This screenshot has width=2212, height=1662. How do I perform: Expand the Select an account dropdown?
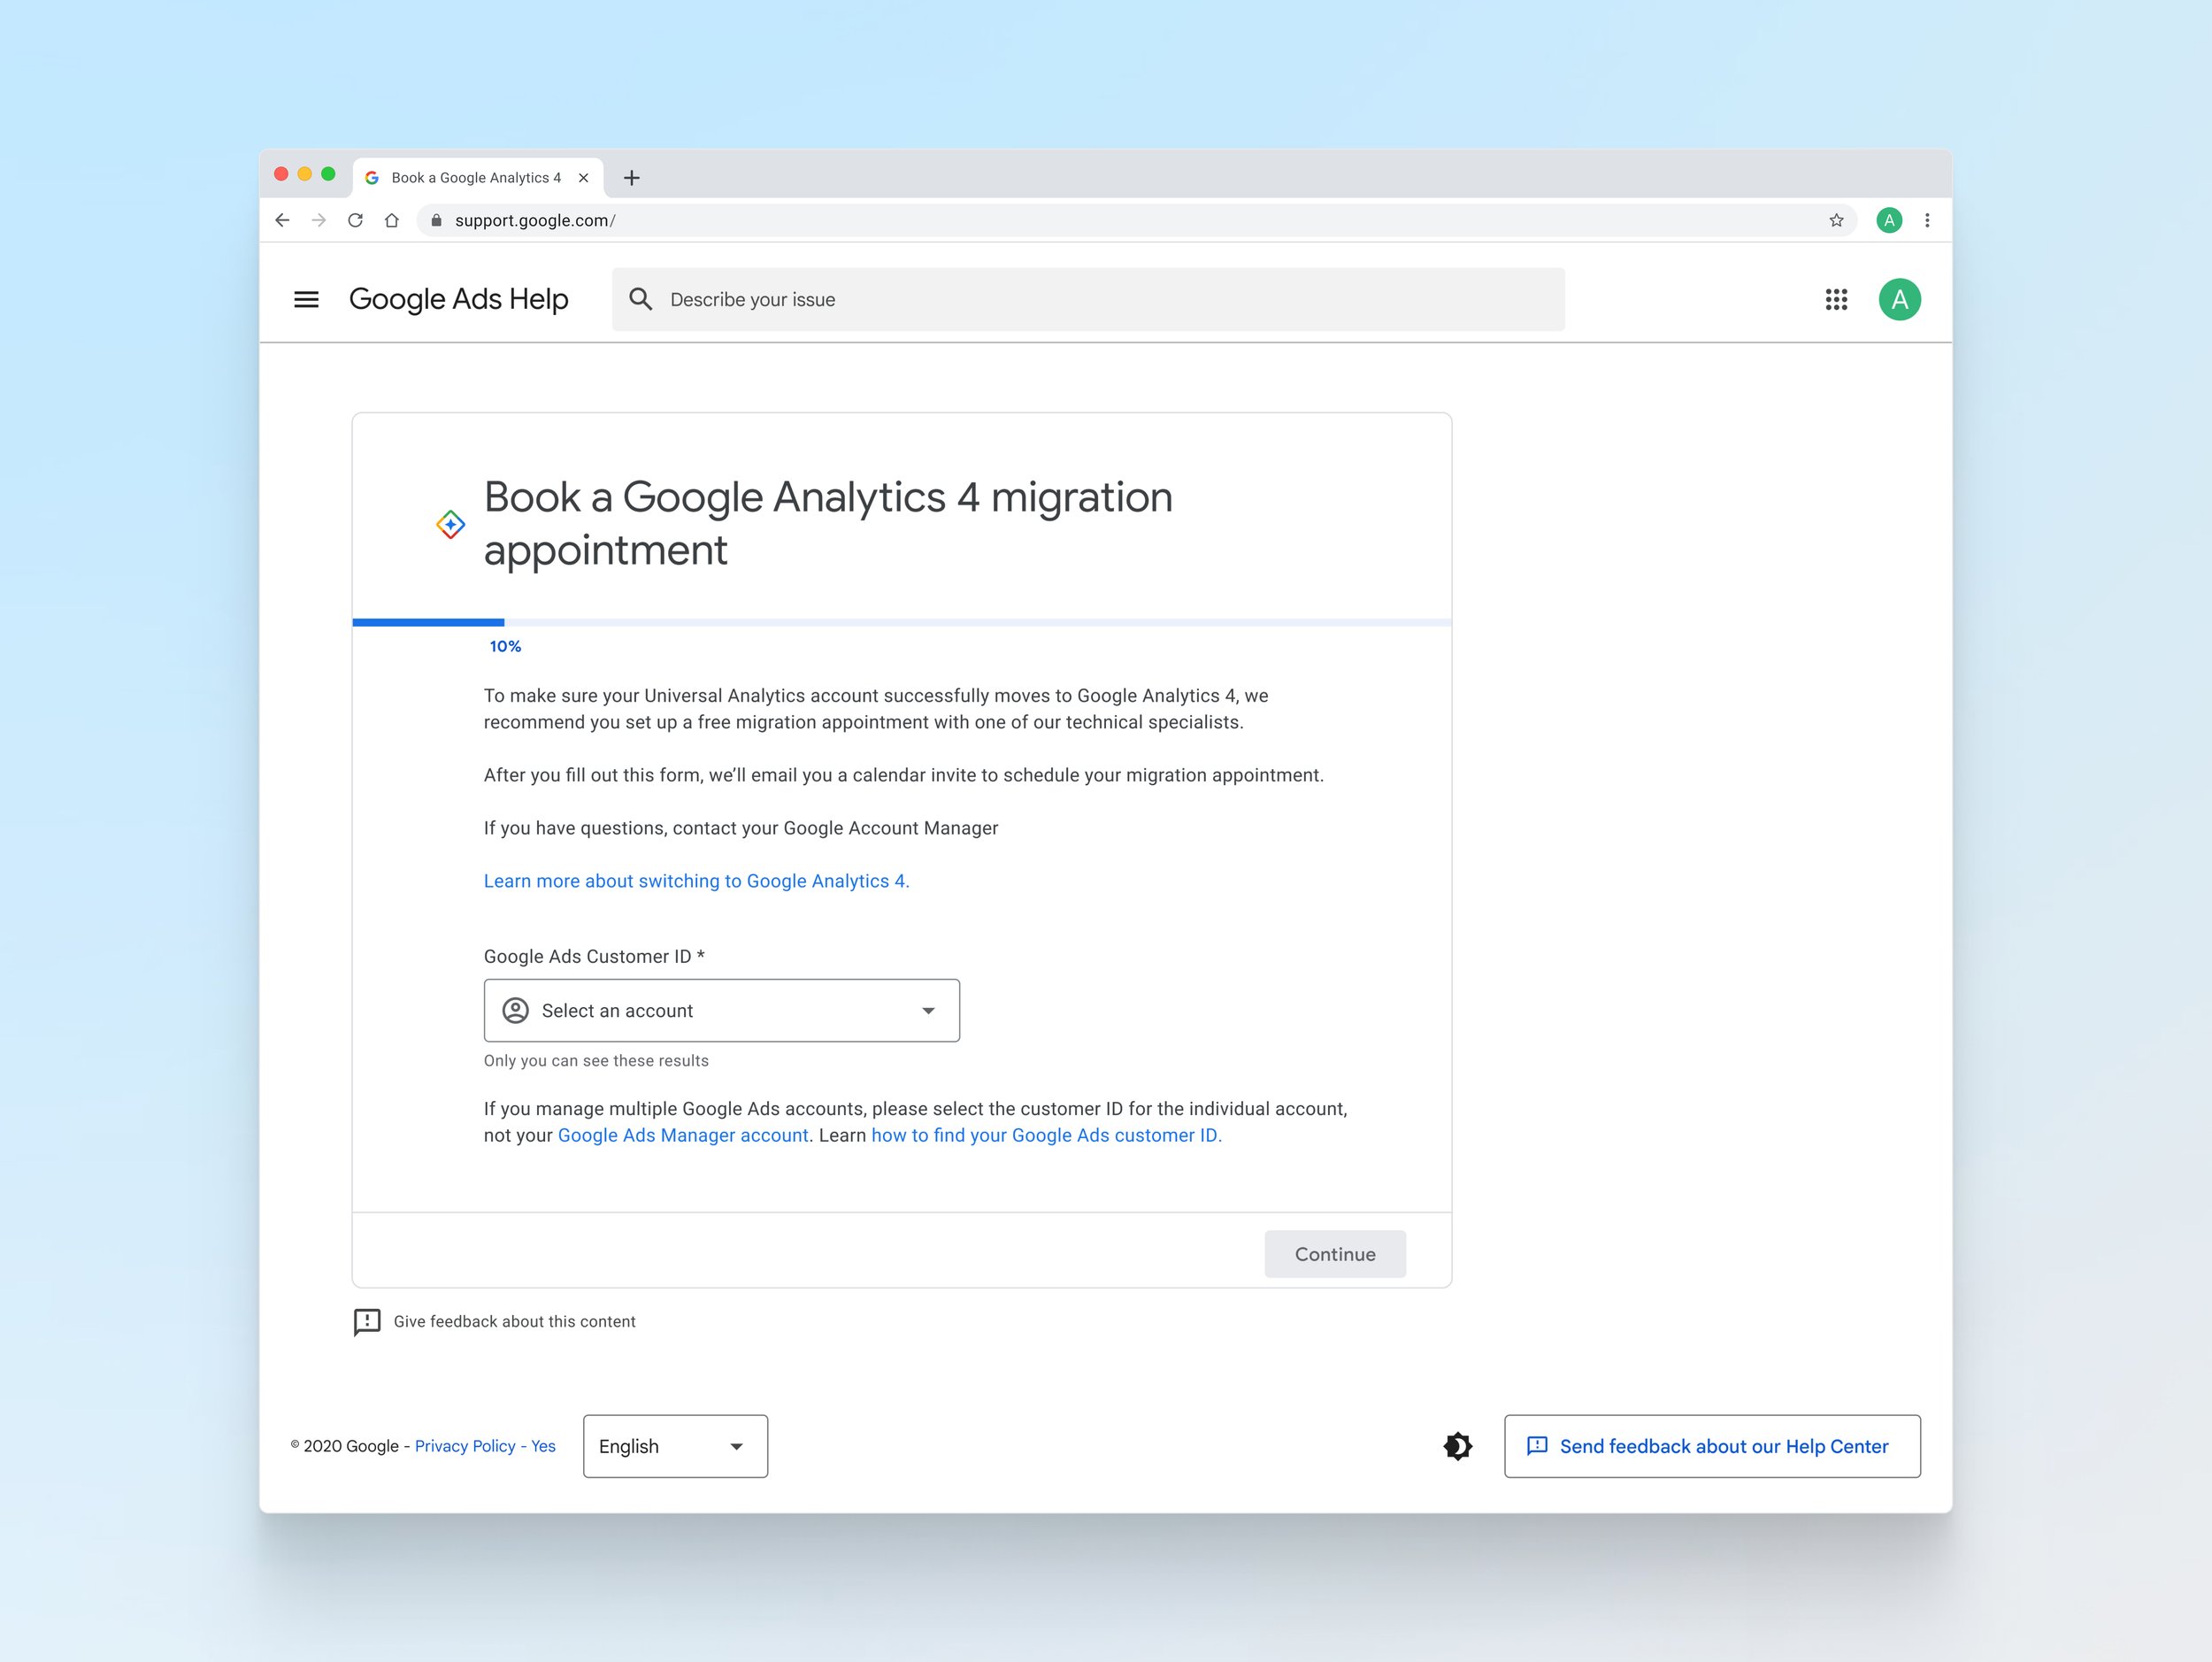[x=722, y=1010]
